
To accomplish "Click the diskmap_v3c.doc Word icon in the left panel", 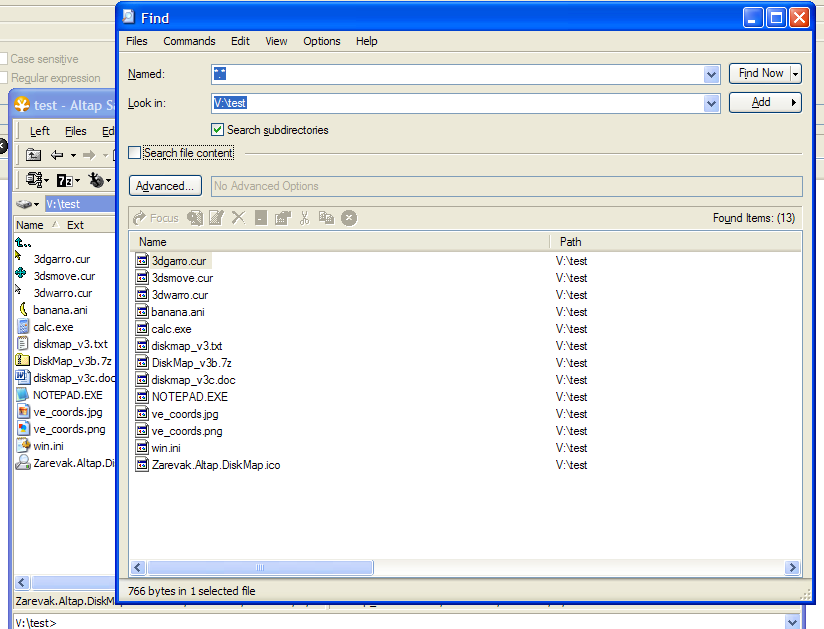I will tap(22, 377).
